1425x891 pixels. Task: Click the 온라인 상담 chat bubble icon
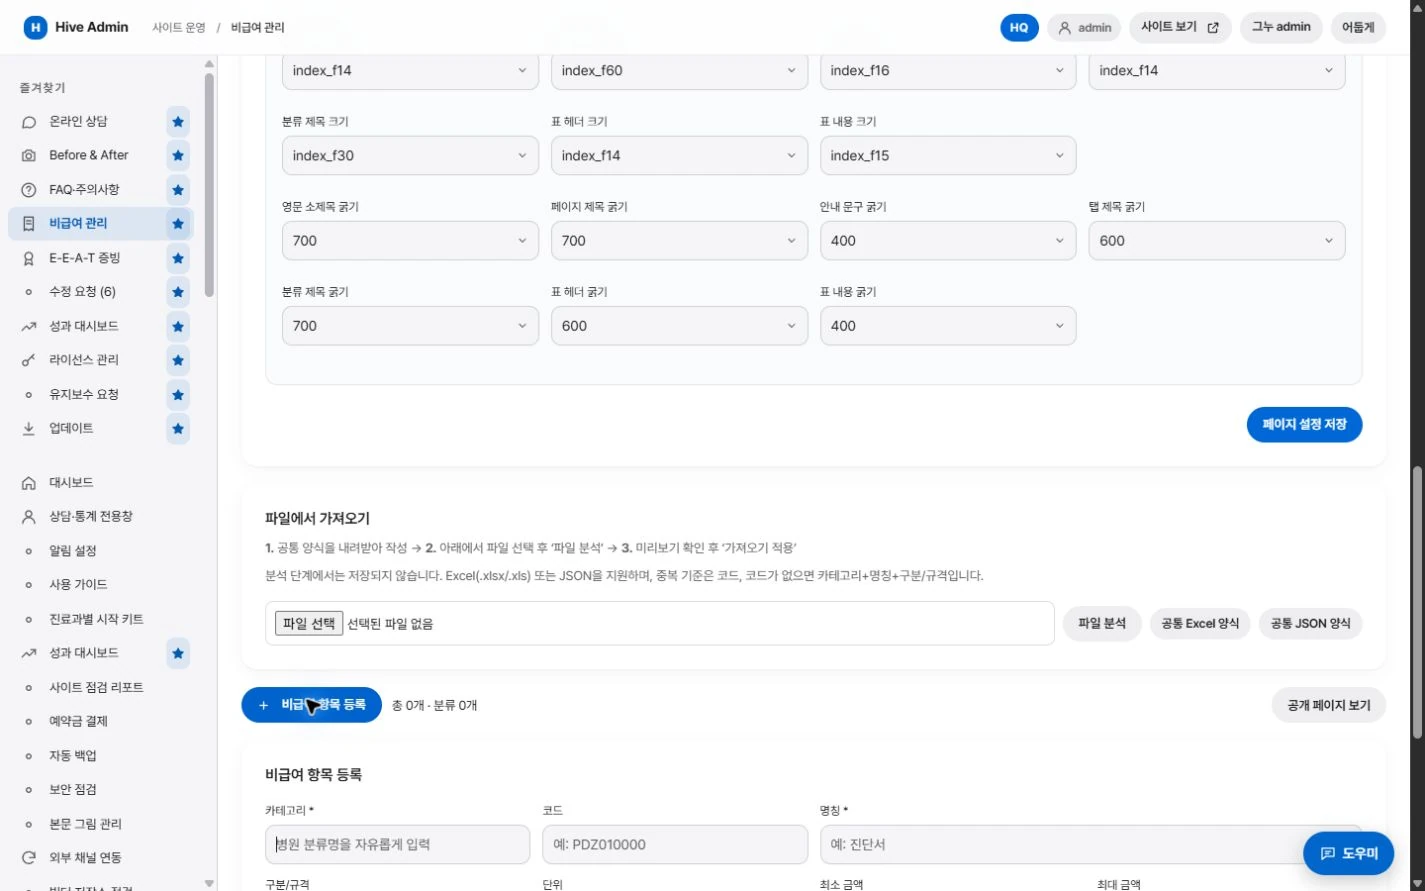29,122
